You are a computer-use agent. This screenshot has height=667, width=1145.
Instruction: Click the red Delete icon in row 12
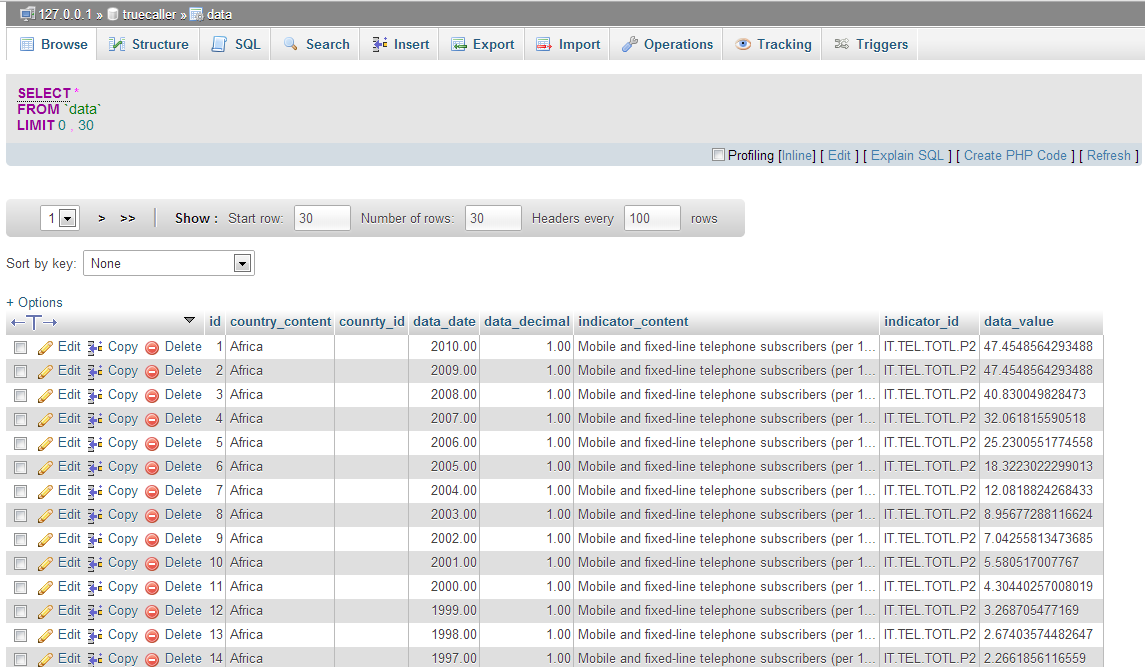click(x=152, y=612)
